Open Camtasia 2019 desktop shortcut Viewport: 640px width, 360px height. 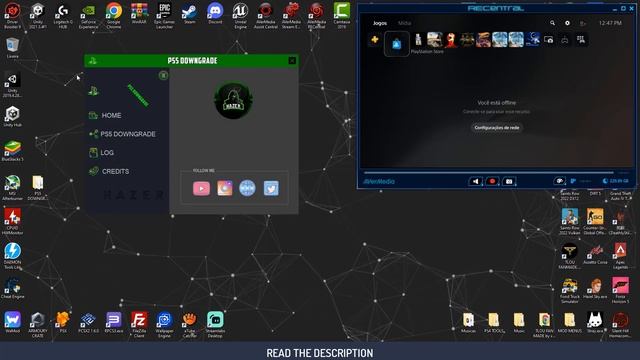[x=342, y=16]
